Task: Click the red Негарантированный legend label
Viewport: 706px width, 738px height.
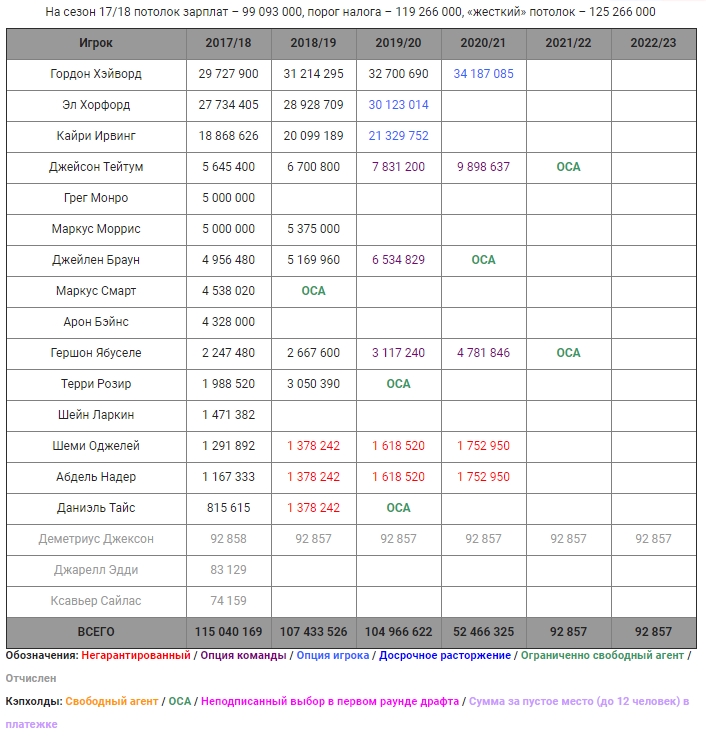Action: tap(136, 655)
